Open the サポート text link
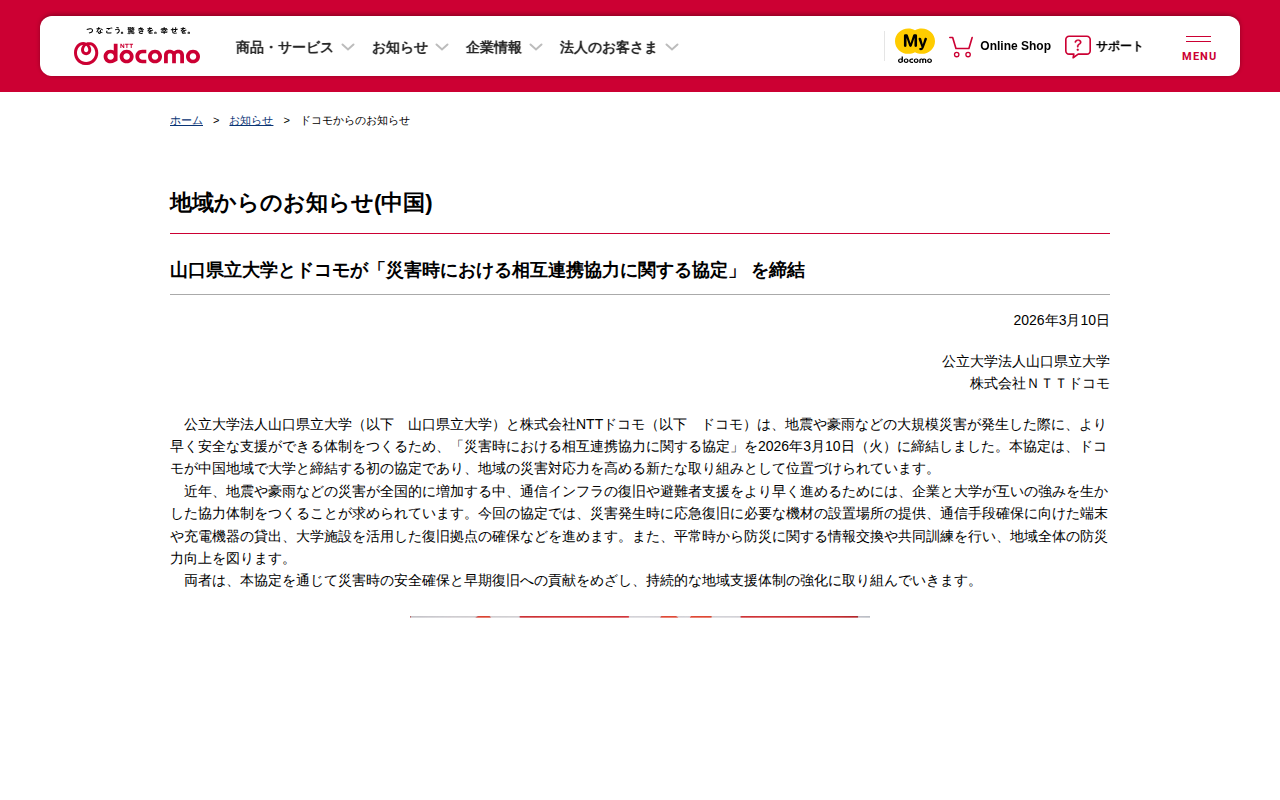The height and width of the screenshot is (800, 1280). [1119, 46]
